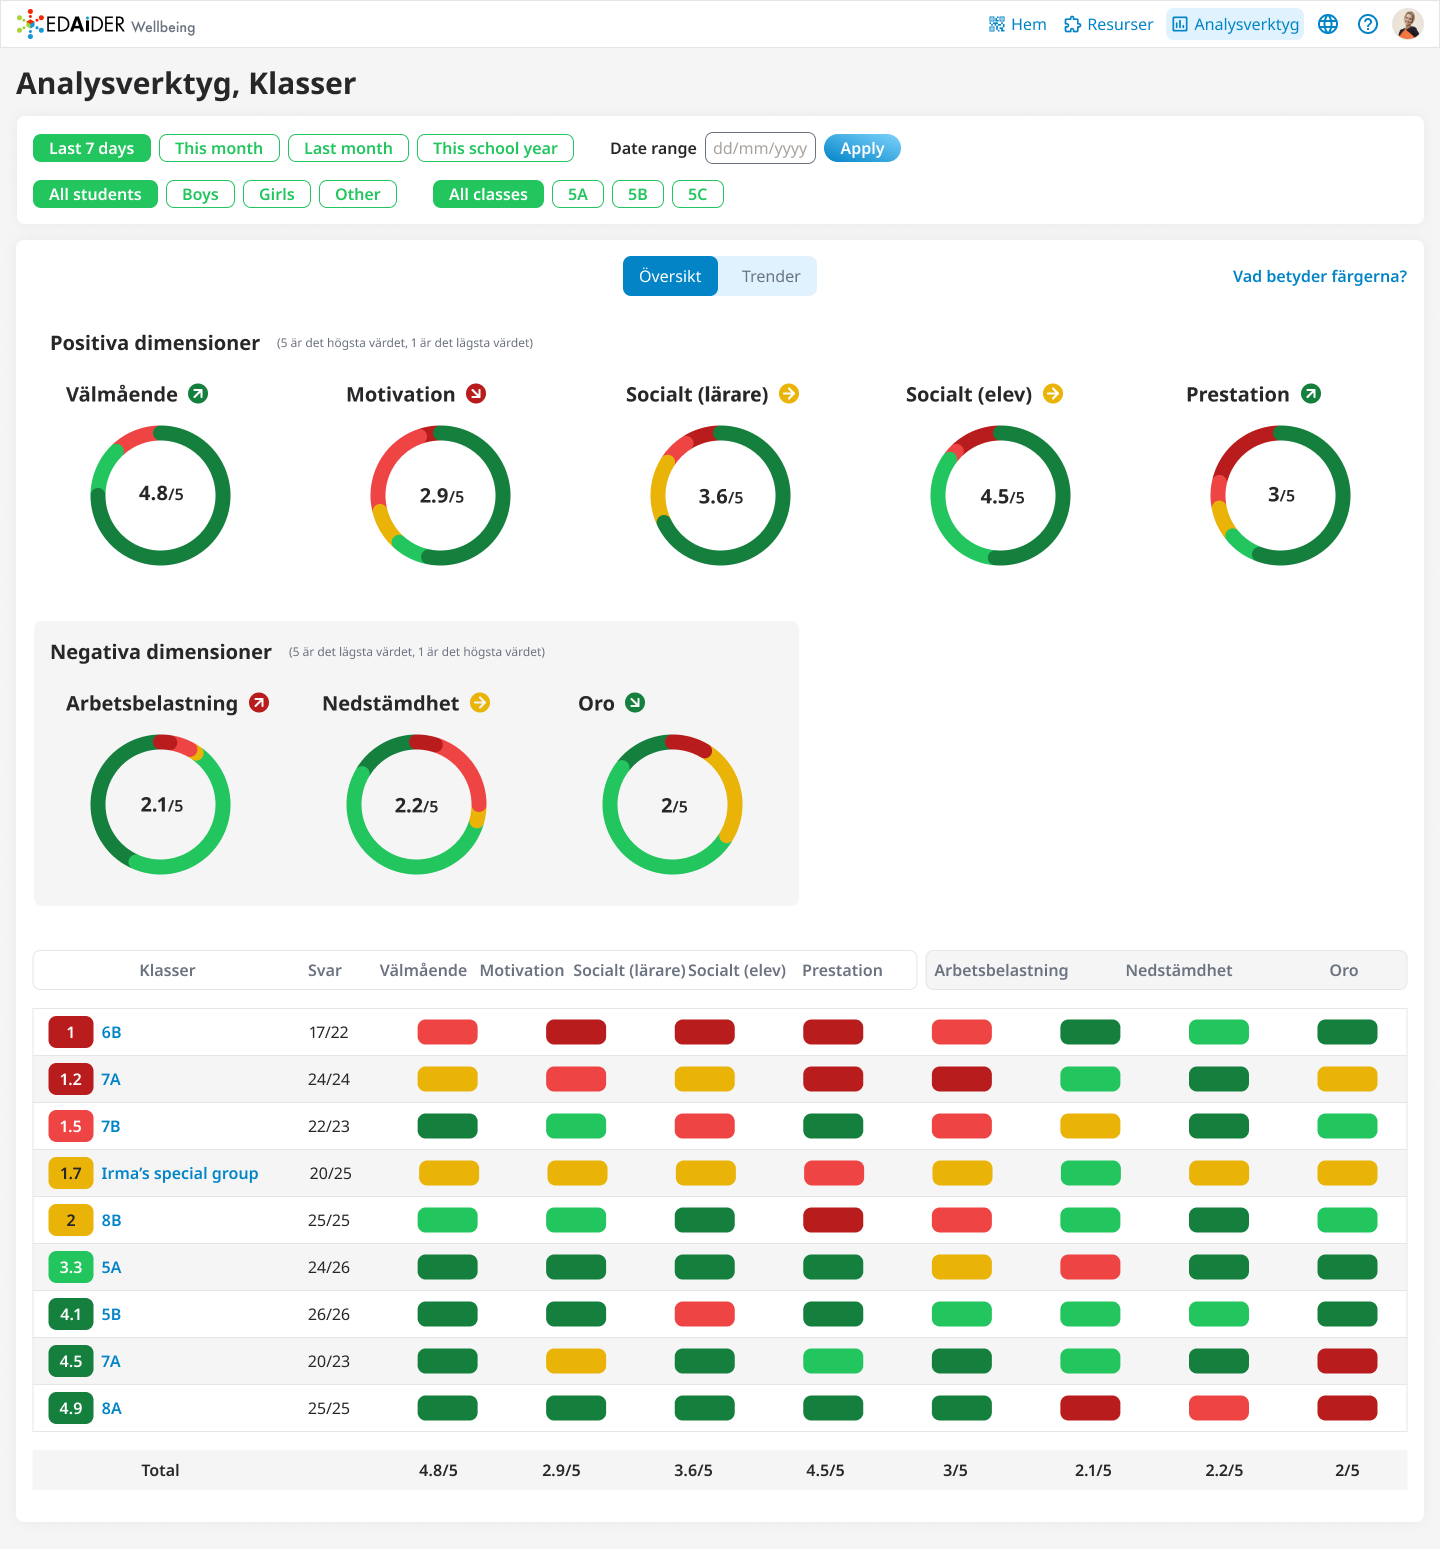
Task: Select the This school year filter
Action: coord(495,148)
